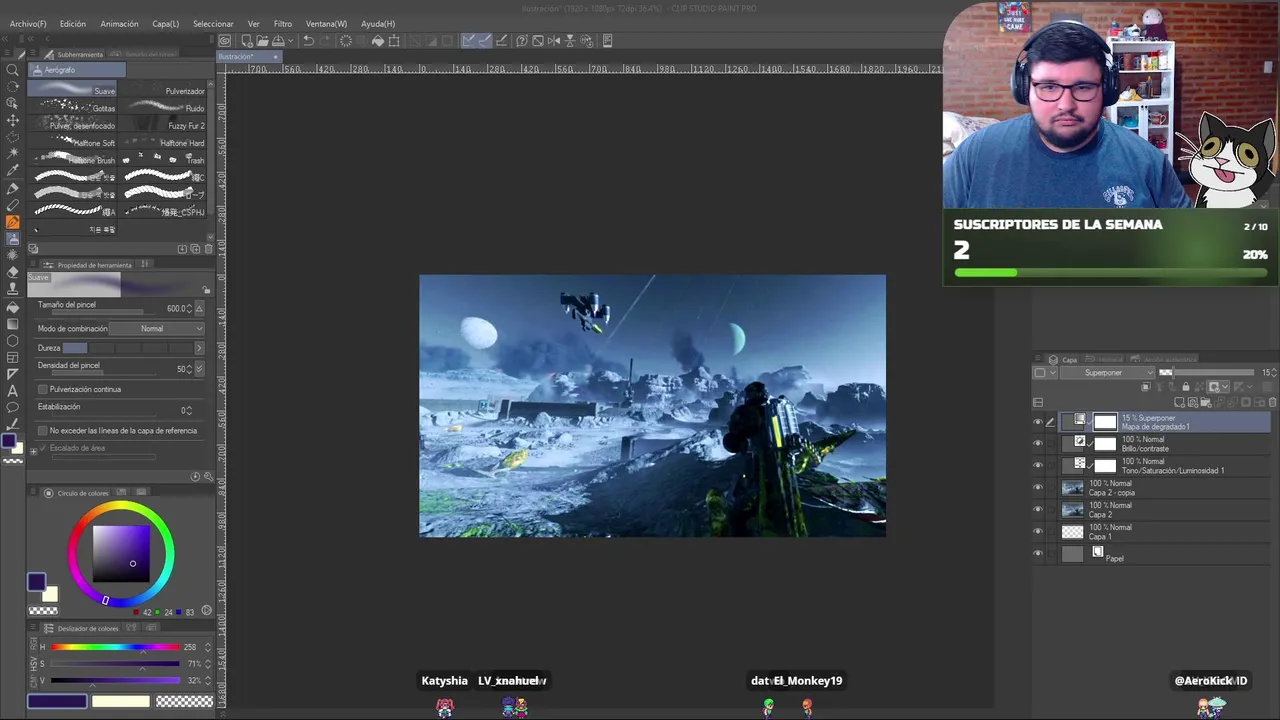This screenshot has width=1280, height=720.
Task: Select the Eraser tool in toolbox
Action: pyautogui.click(x=13, y=272)
